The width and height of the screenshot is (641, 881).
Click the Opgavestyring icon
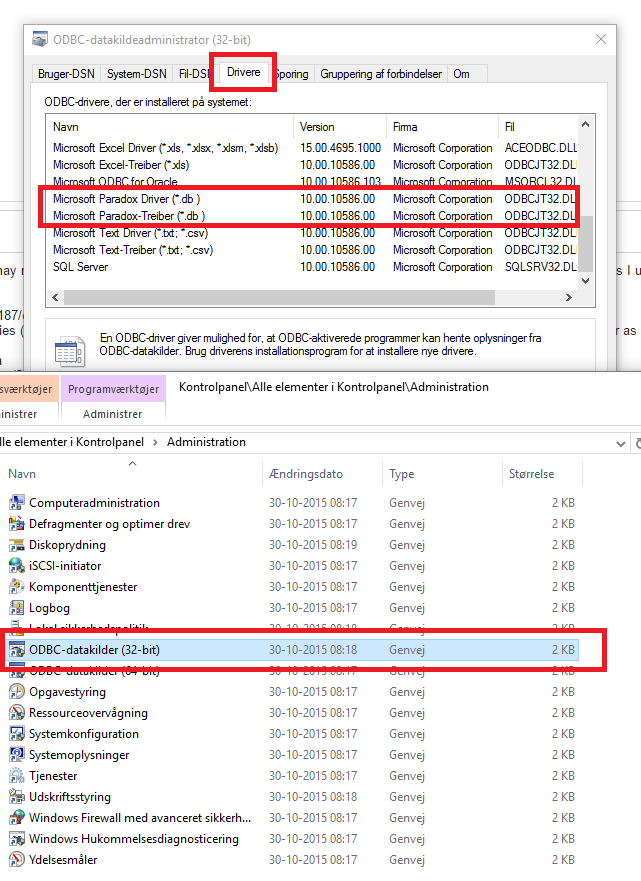(16, 692)
